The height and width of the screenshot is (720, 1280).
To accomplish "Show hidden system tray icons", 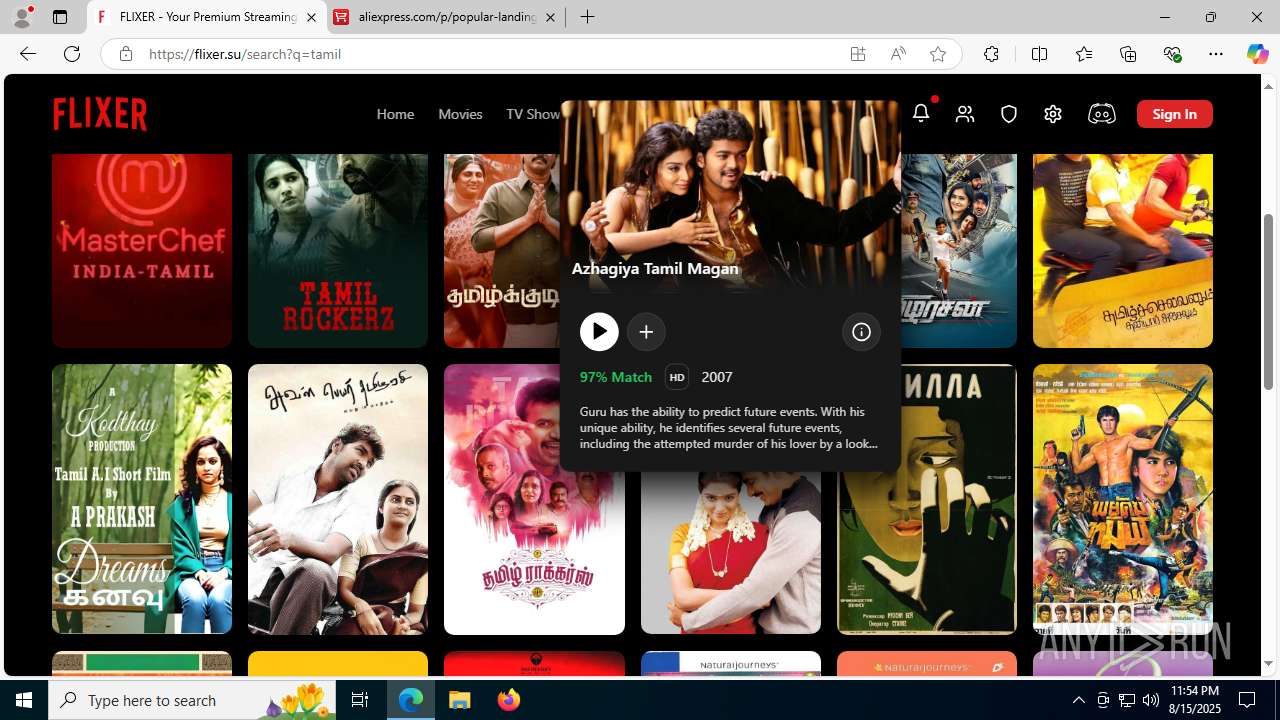I will click(x=1078, y=700).
